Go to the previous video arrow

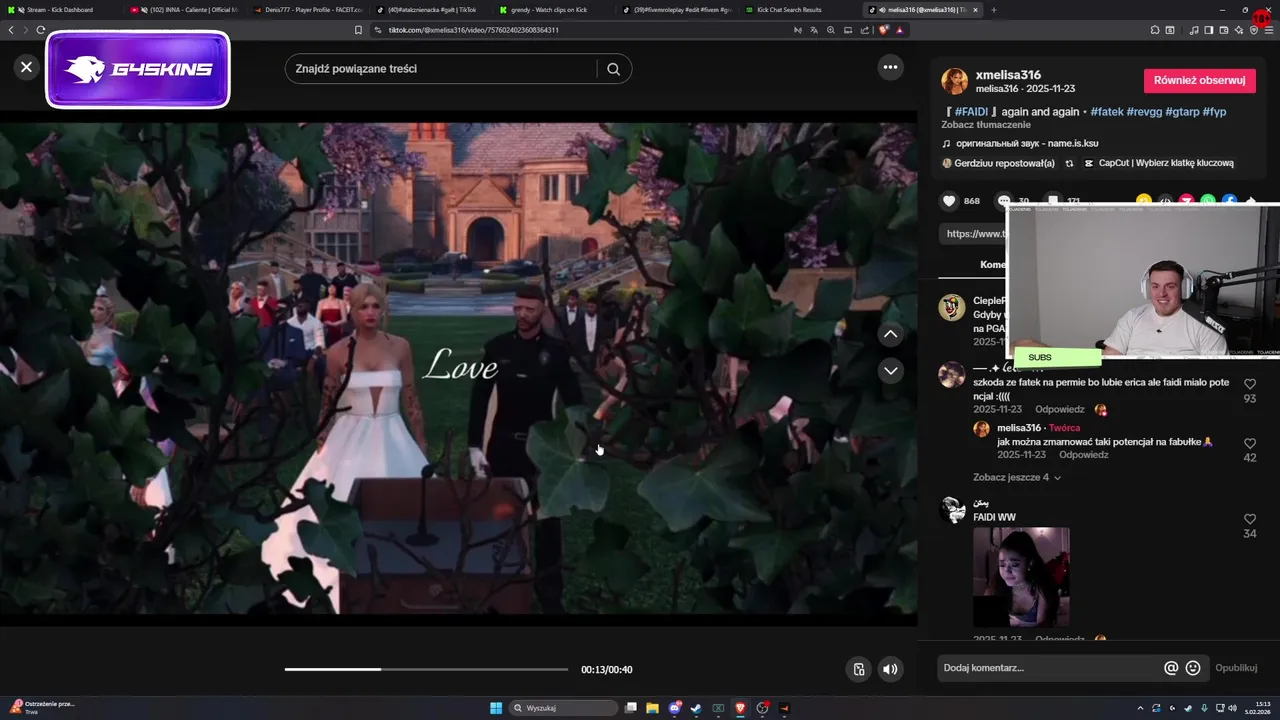pyautogui.click(x=890, y=334)
